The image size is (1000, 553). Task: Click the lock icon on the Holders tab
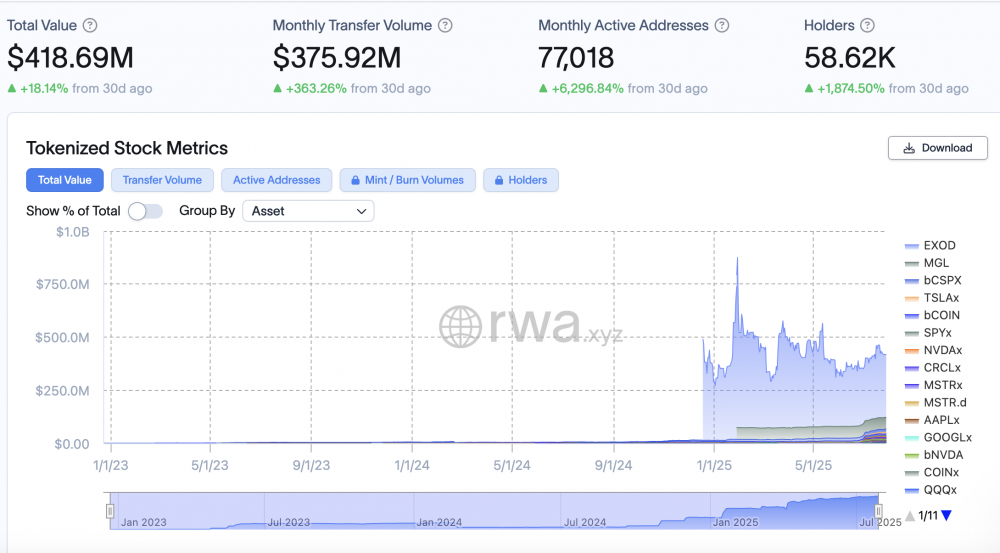[499, 181]
